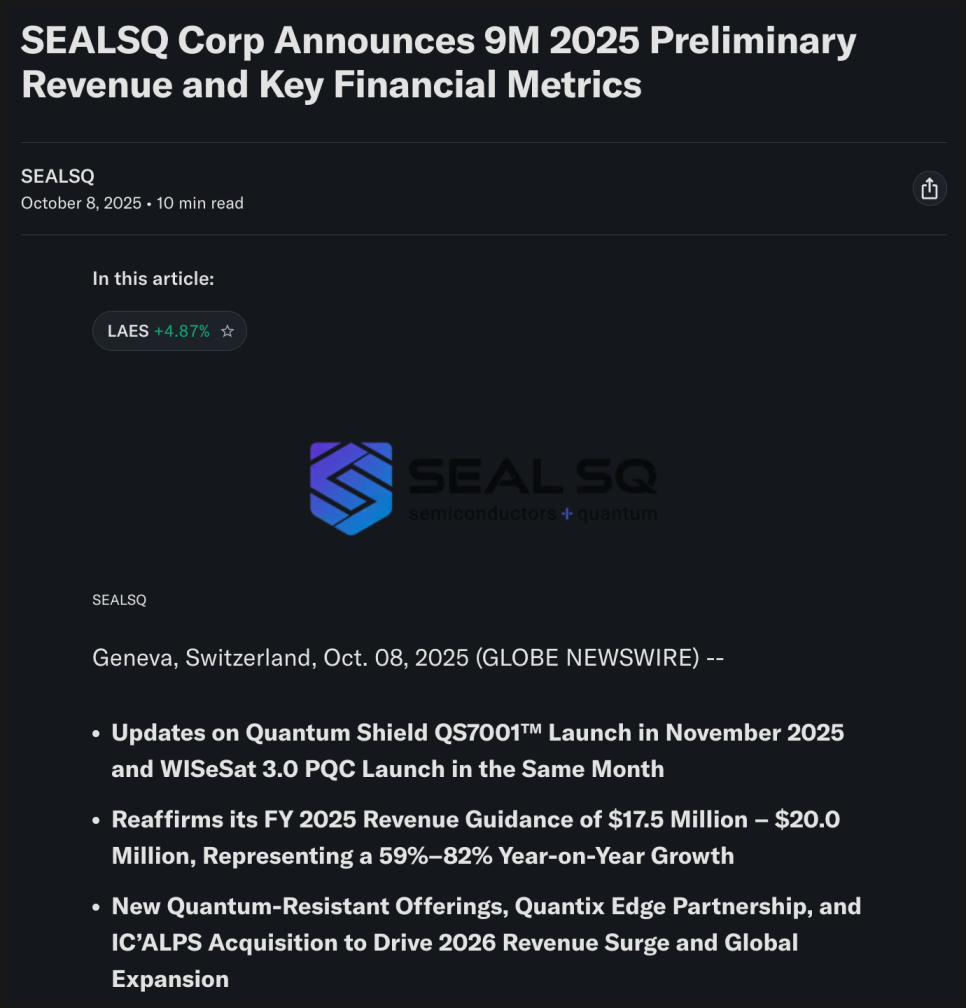
Task: Click the Quantum Shield QS7001 bullet point
Action: [477, 733]
